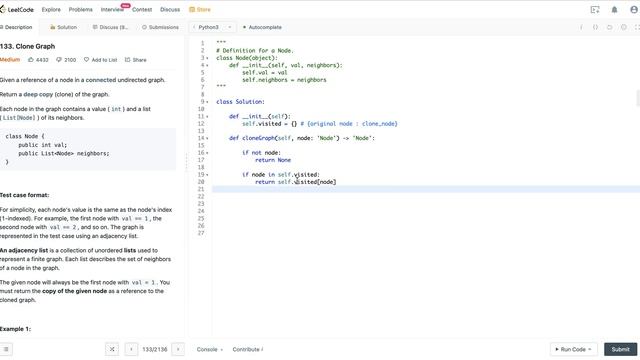Screen dimensions: 640x360
Task: Click Add to List text
Action: tap(104, 60)
